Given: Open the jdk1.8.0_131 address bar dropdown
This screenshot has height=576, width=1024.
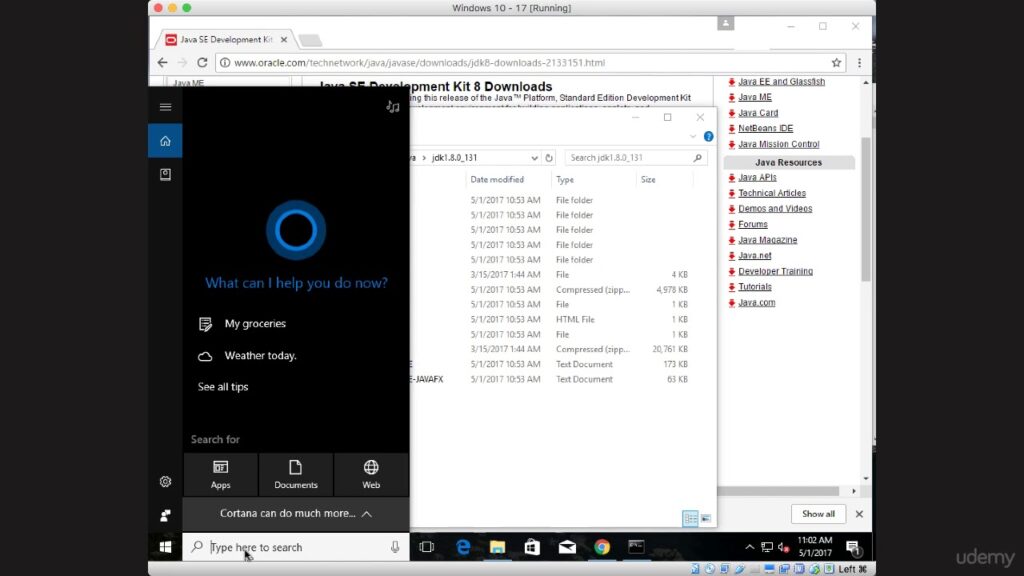Looking at the screenshot, I should click(534, 158).
